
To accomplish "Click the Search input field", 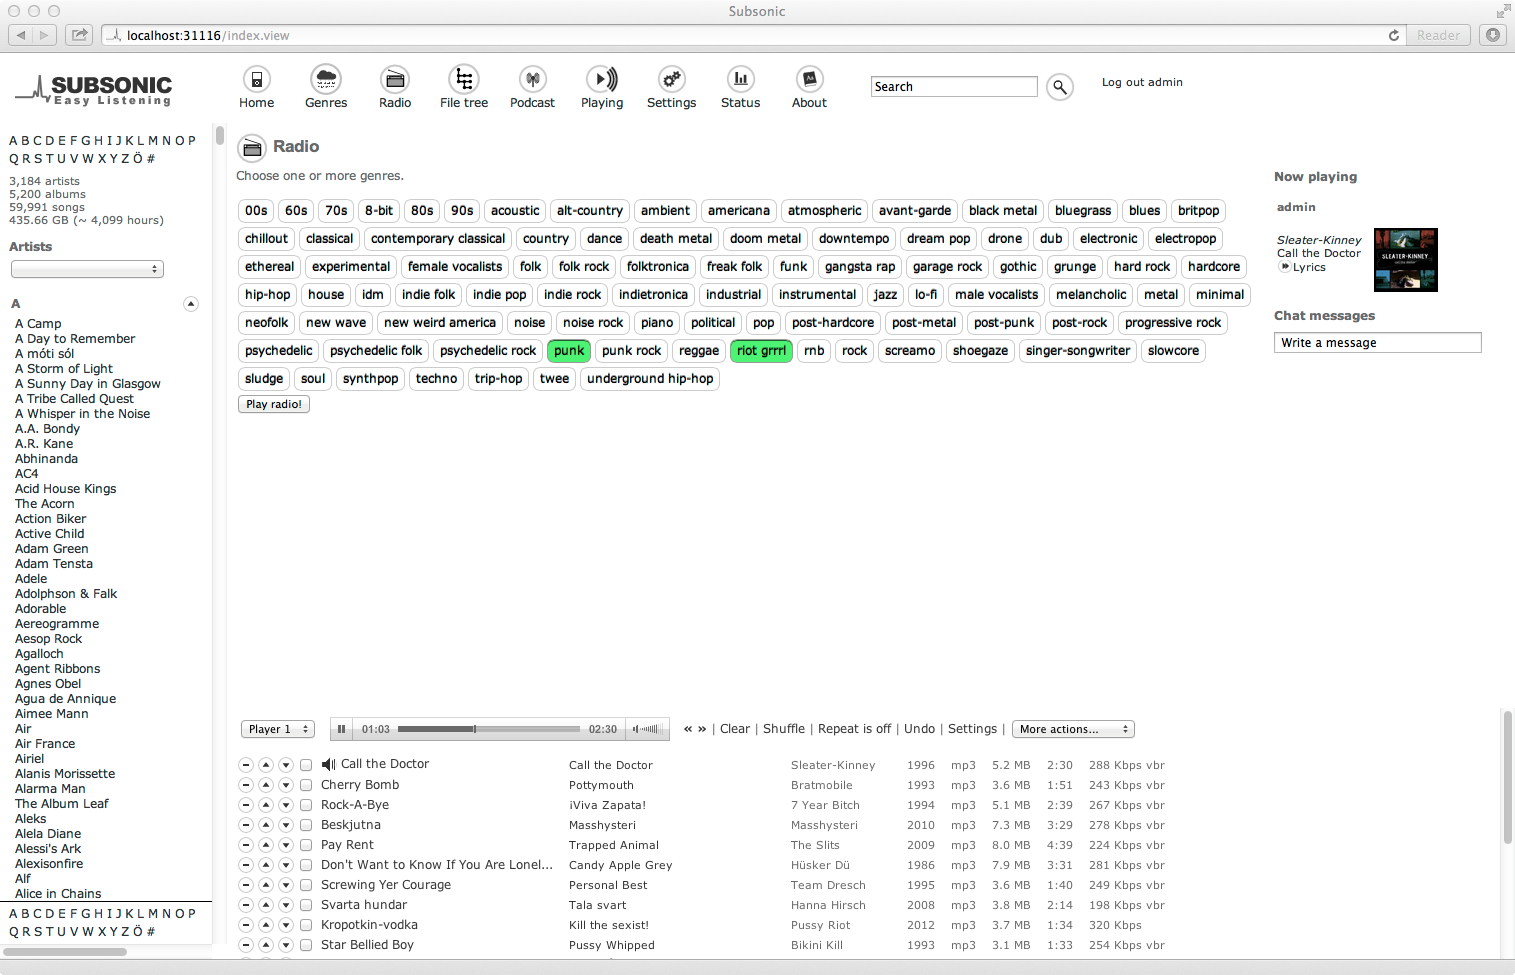I will tap(954, 87).
